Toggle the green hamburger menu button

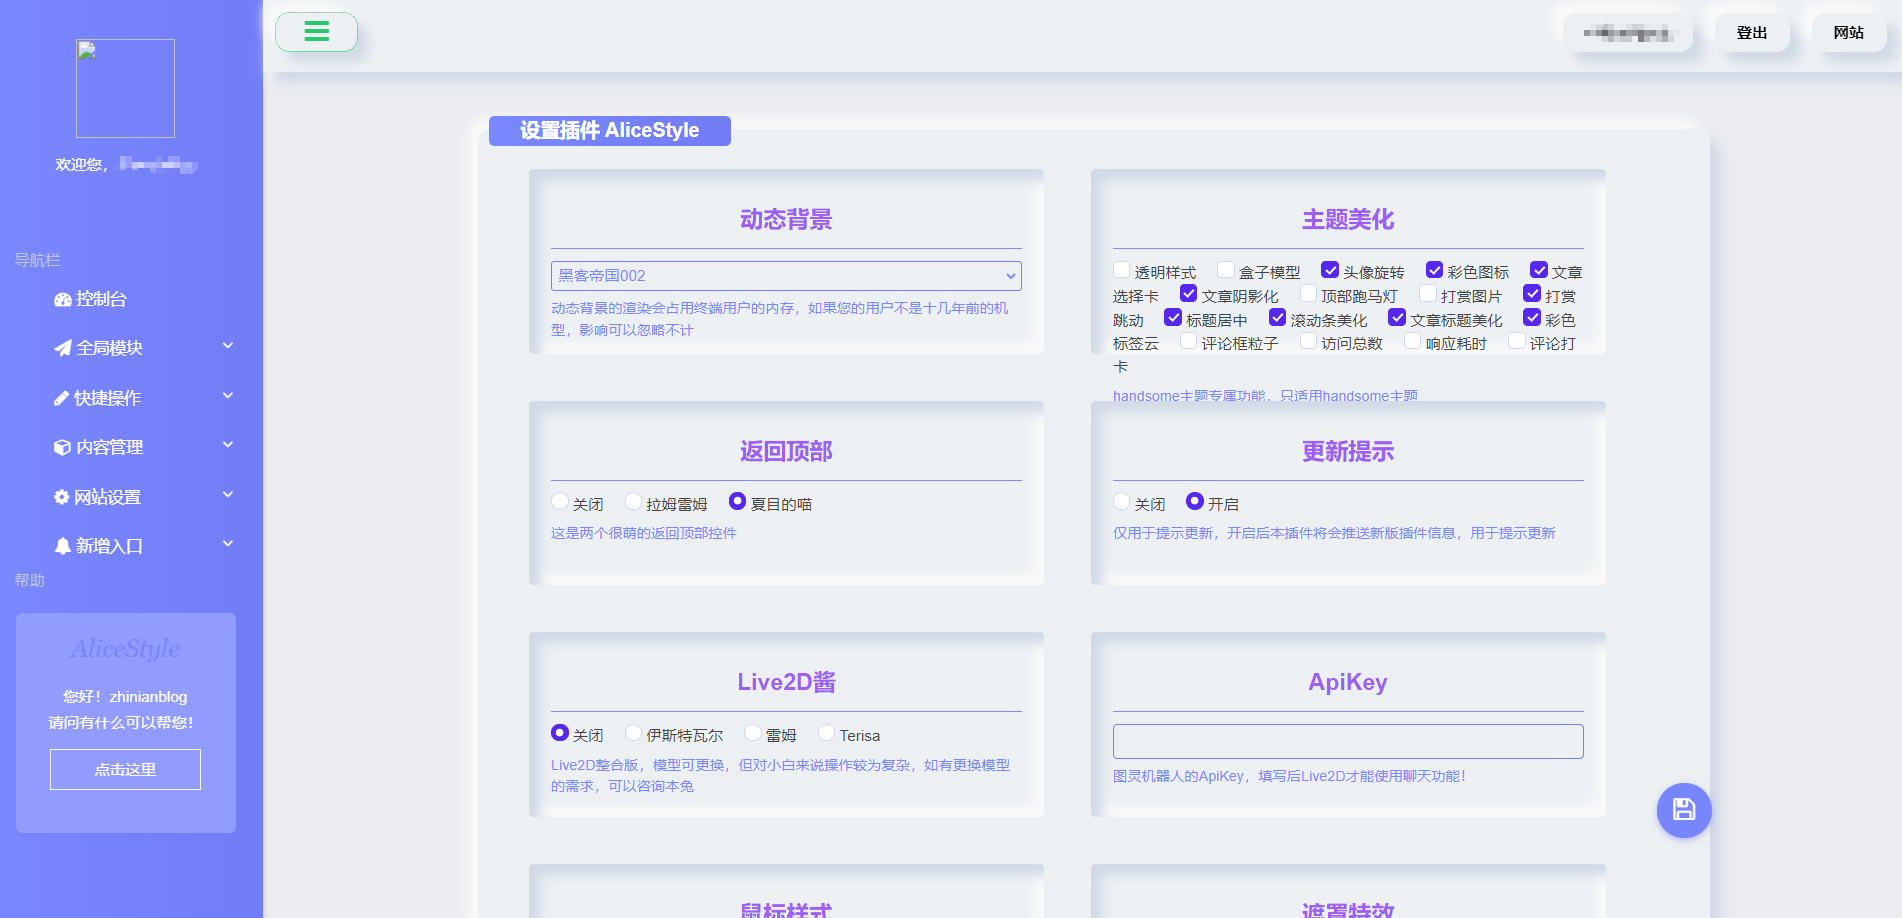coord(316,32)
